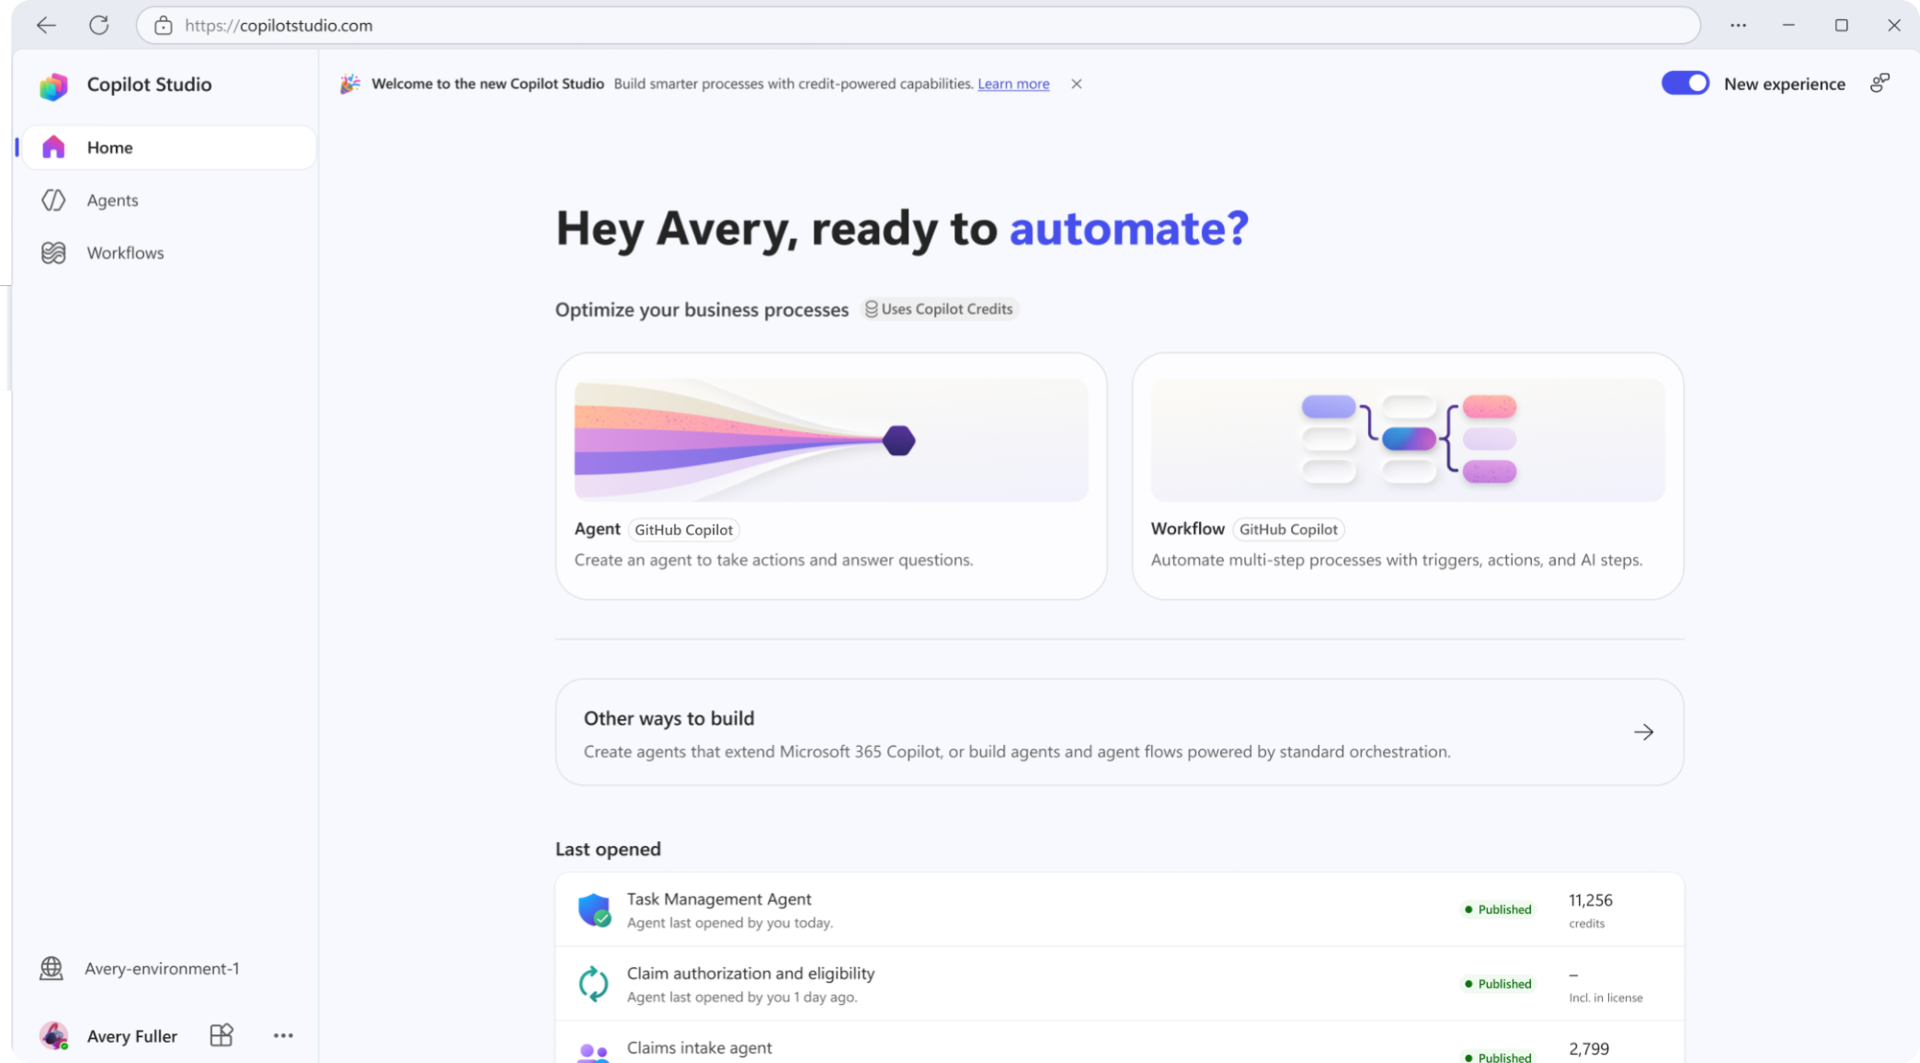Click the Last opened heading
The height and width of the screenshot is (1063, 1920).
(608, 849)
